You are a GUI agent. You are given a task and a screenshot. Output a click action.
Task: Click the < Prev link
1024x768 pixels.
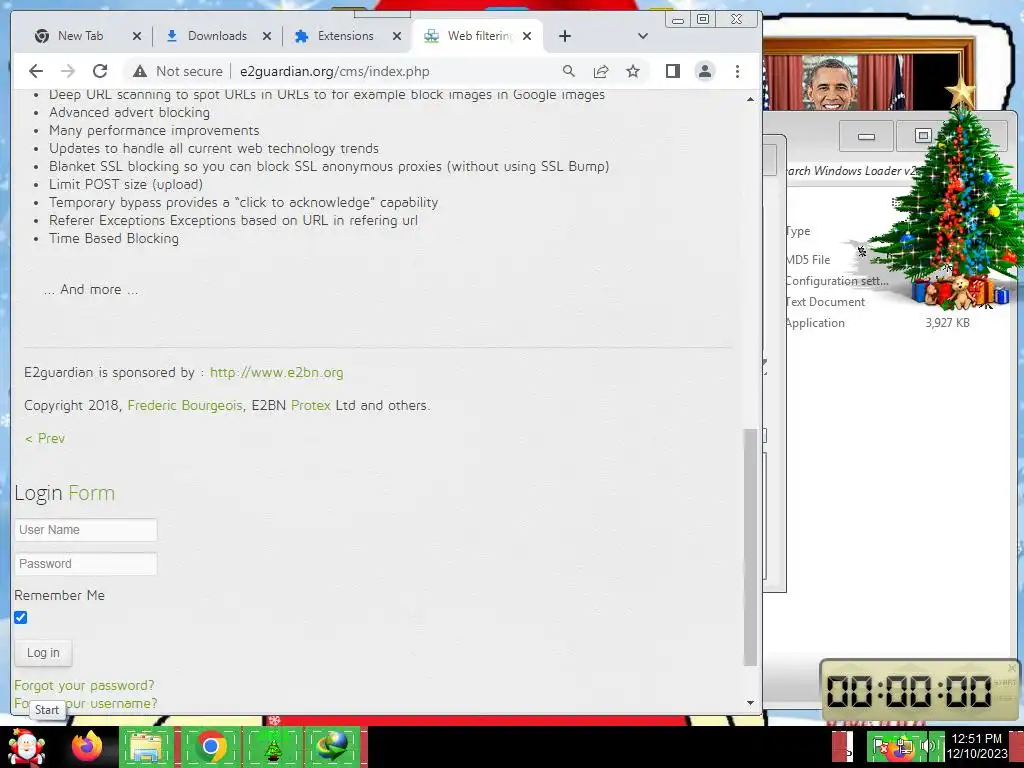[44, 438]
